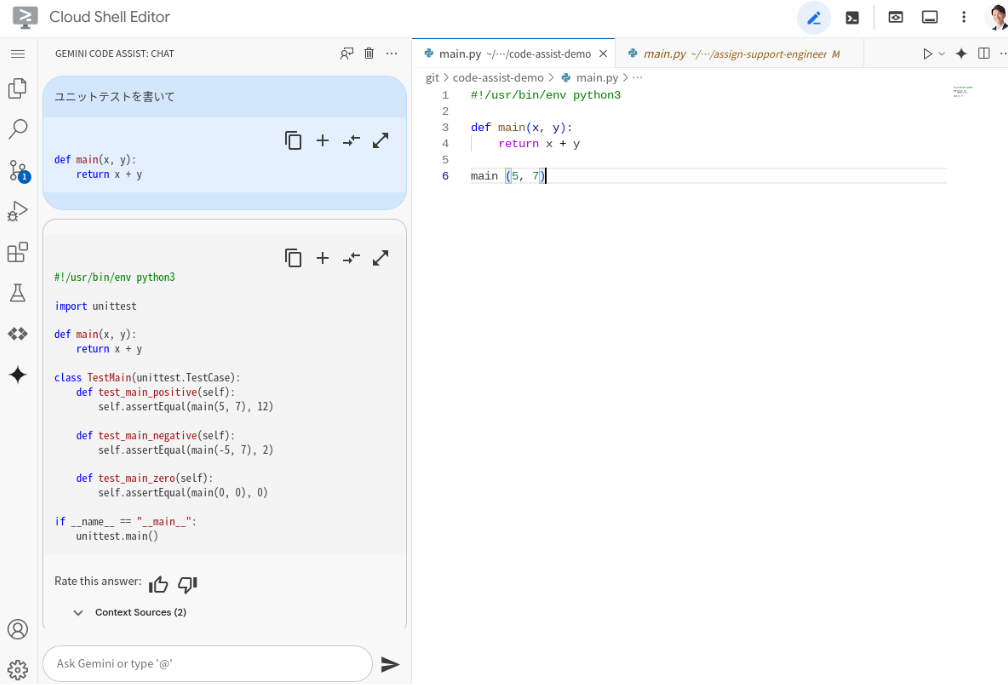Open the hamburger menu in activity bar
Screen dimensions: 1008x685
point(18,54)
